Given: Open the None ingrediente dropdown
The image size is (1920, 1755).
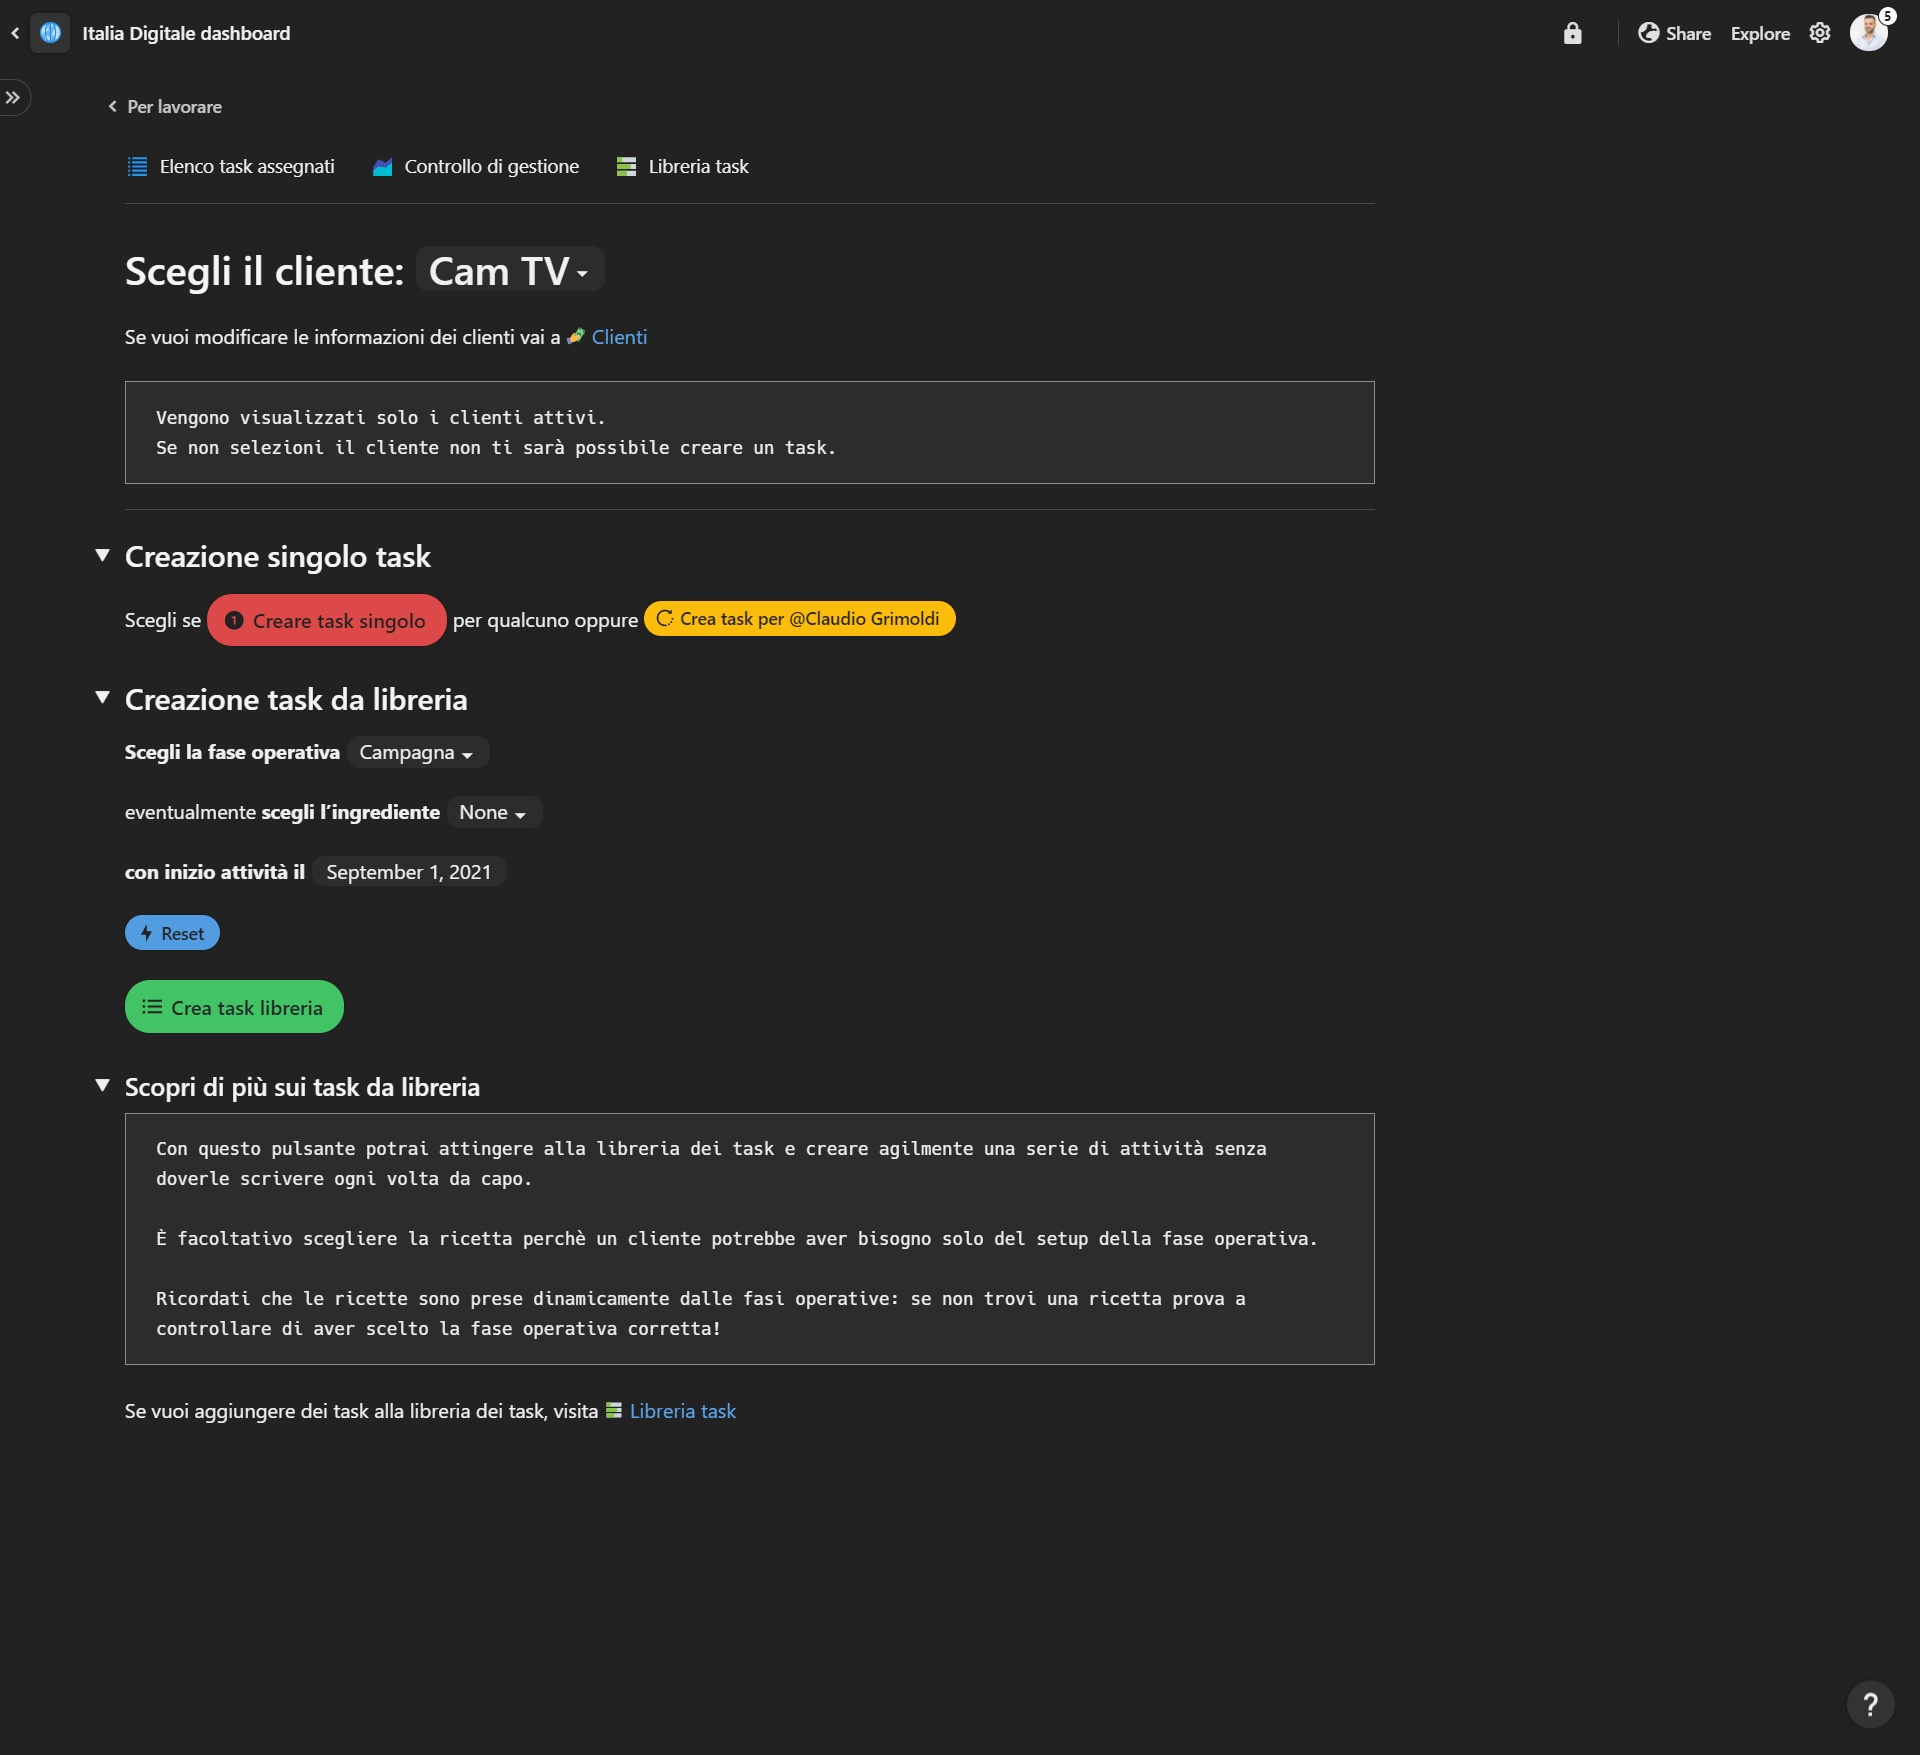Looking at the screenshot, I should pyautogui.click(x=493, y=813).
